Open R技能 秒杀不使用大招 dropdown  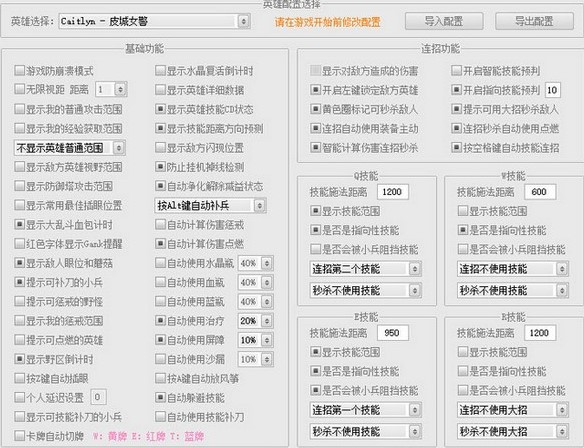[x=513, y=431]
